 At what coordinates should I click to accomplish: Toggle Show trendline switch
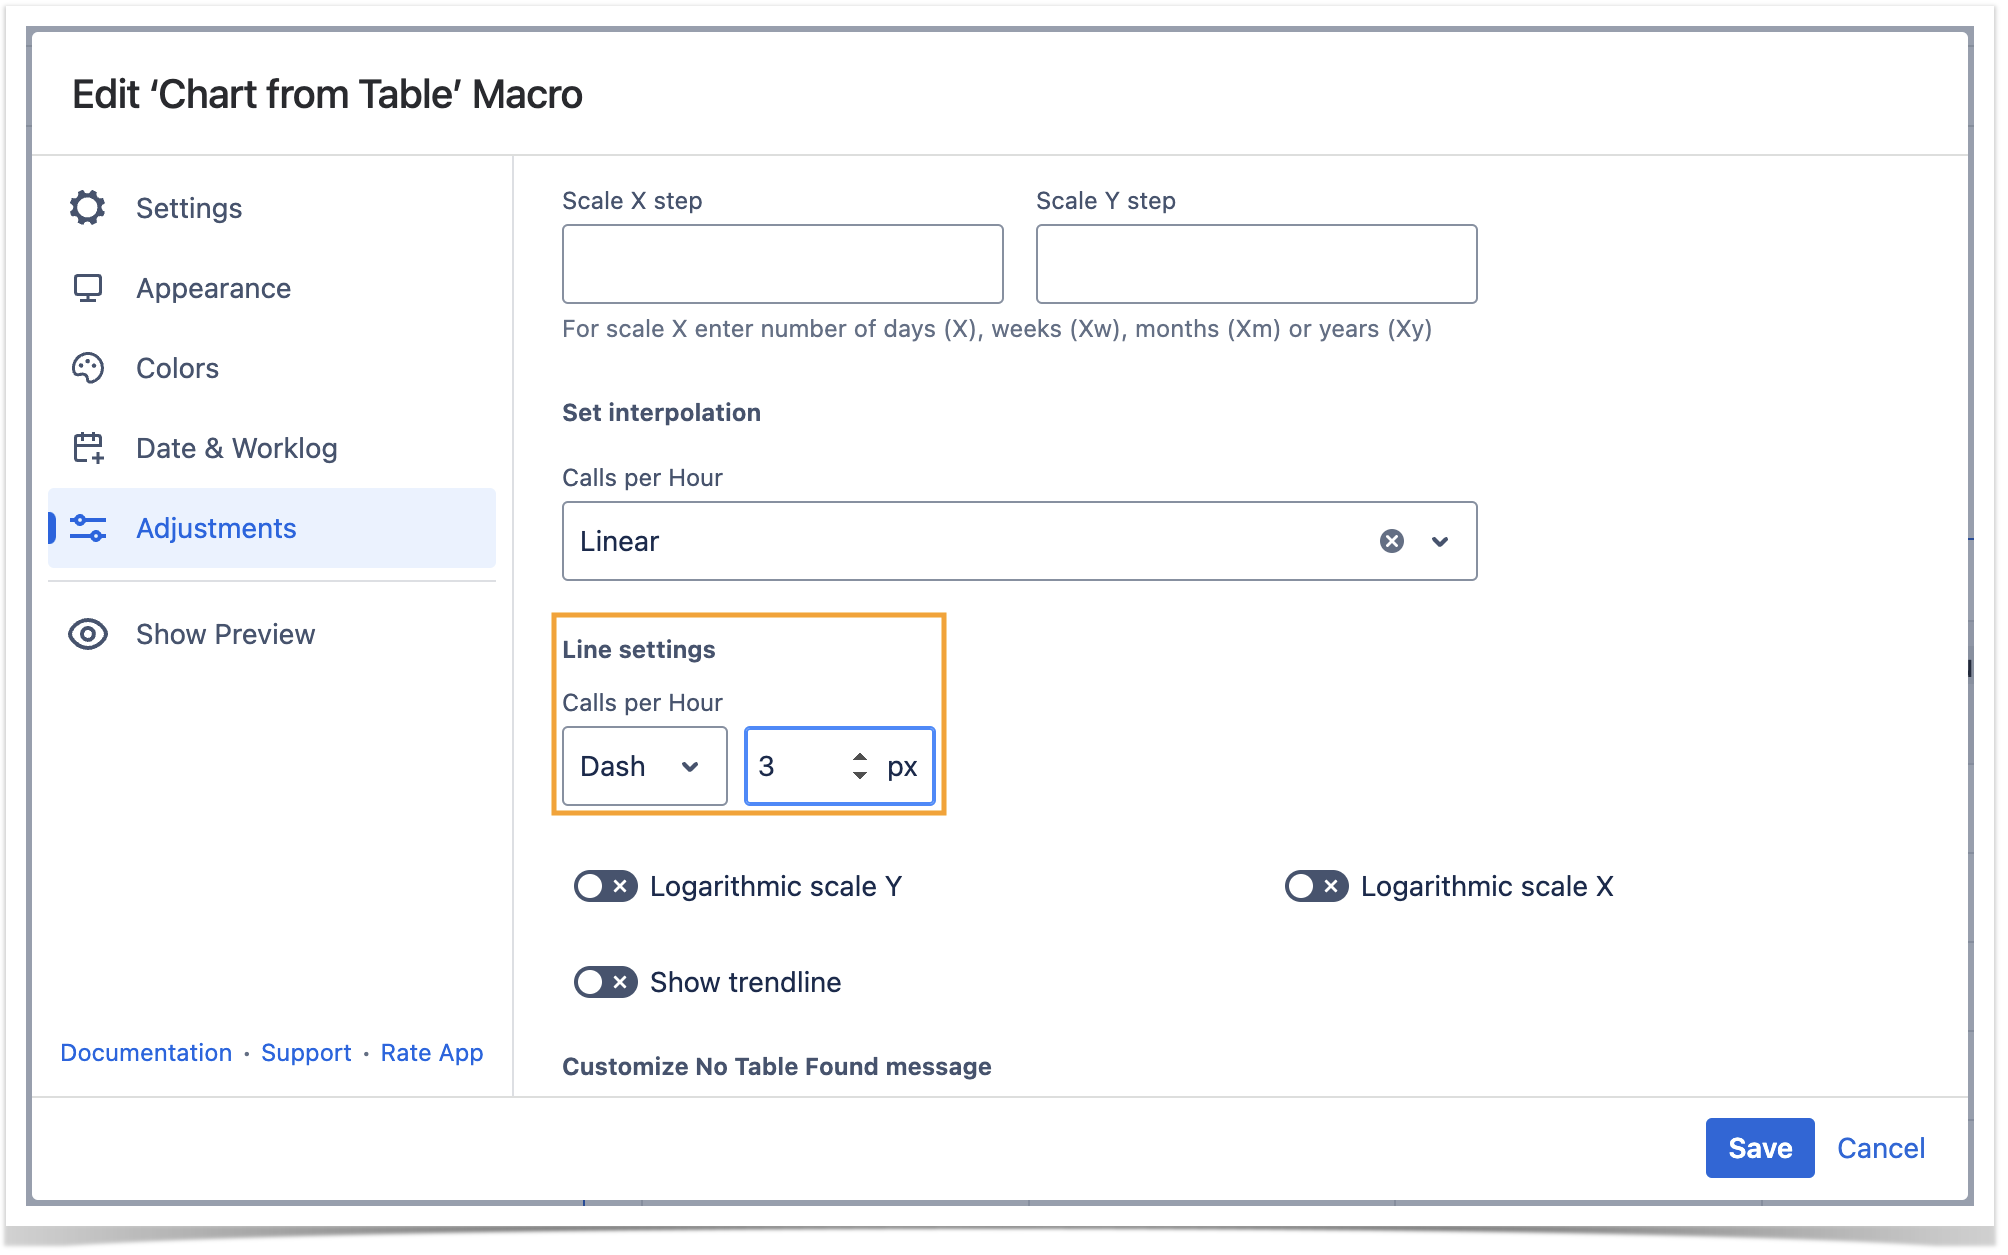point(605,982)
